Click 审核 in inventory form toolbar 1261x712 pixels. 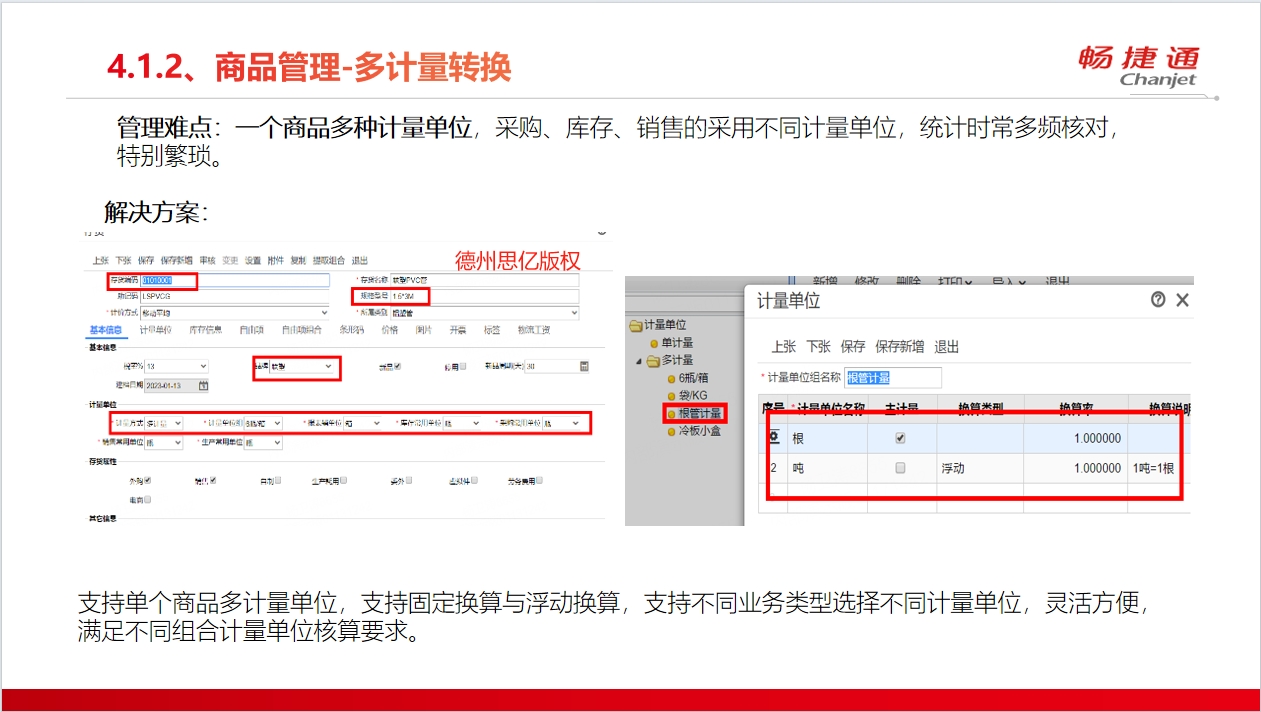point(208,260)
